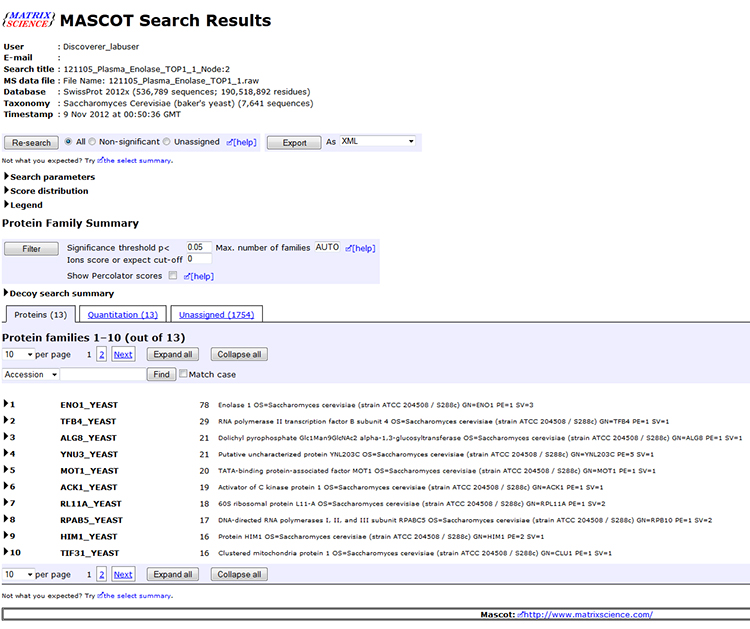Viewport: 750px width, 629px height.
Task: Expand protein family 9 HIM1_YEAST
Action: click(7, 535)
